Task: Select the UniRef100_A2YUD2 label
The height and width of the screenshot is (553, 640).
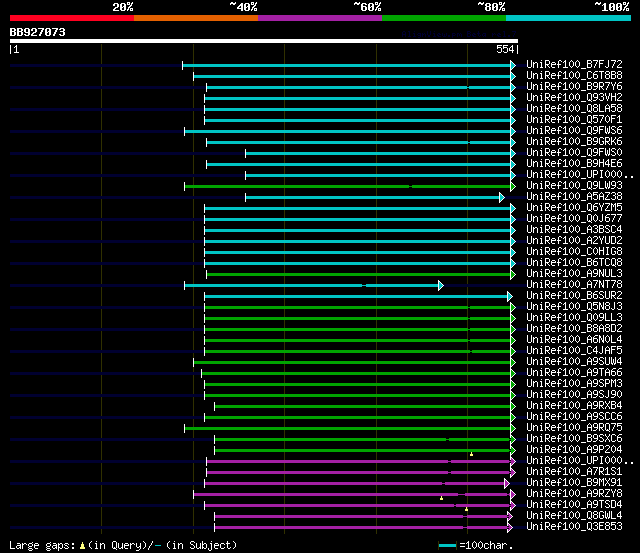Action: click(x=574, y=241)
